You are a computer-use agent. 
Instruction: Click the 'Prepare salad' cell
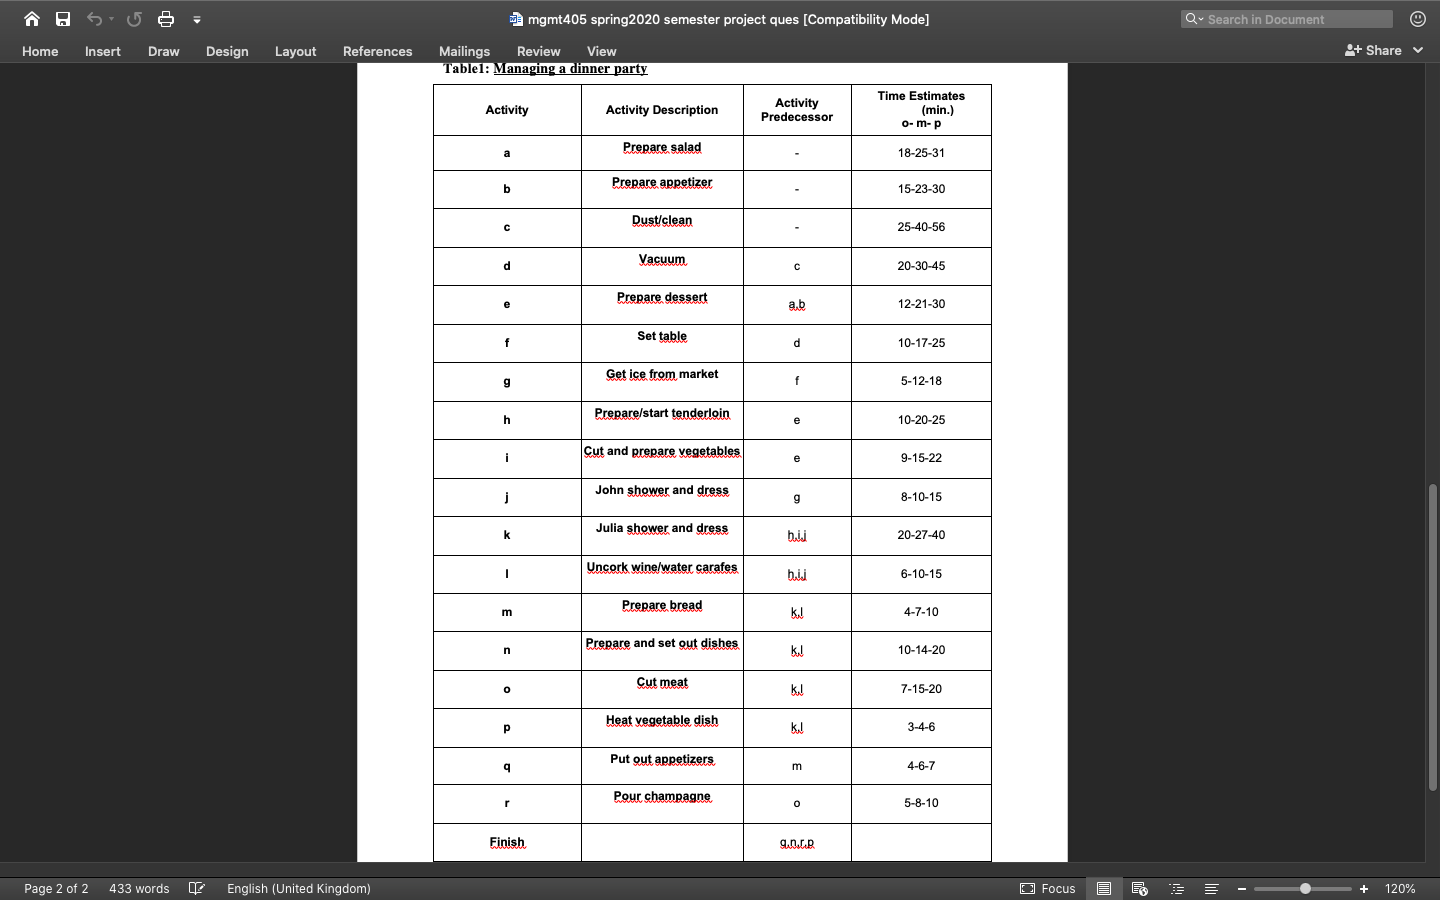click(662, 153)
